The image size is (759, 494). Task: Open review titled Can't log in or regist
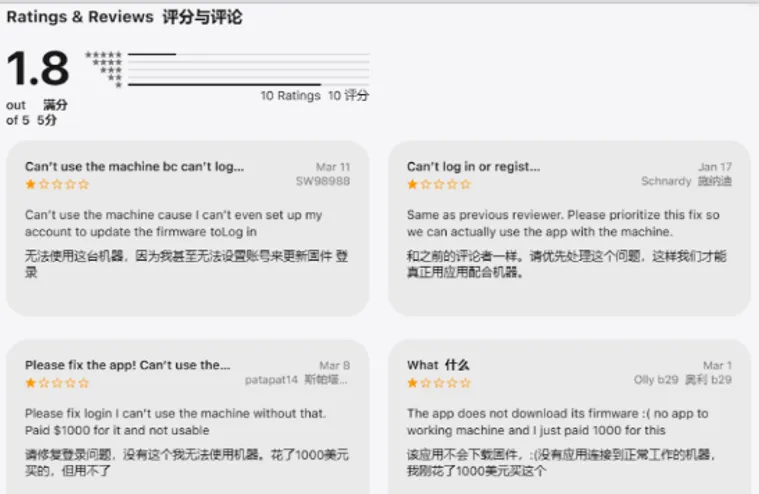(x=473, y=166)
